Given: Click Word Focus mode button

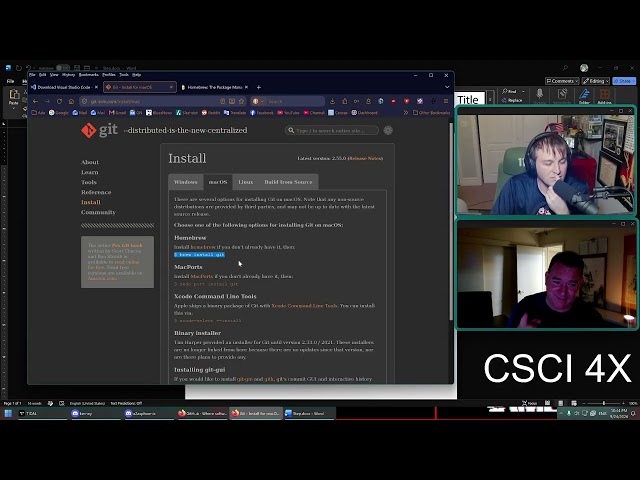Looking at the screenshot, I should (529, 403).
